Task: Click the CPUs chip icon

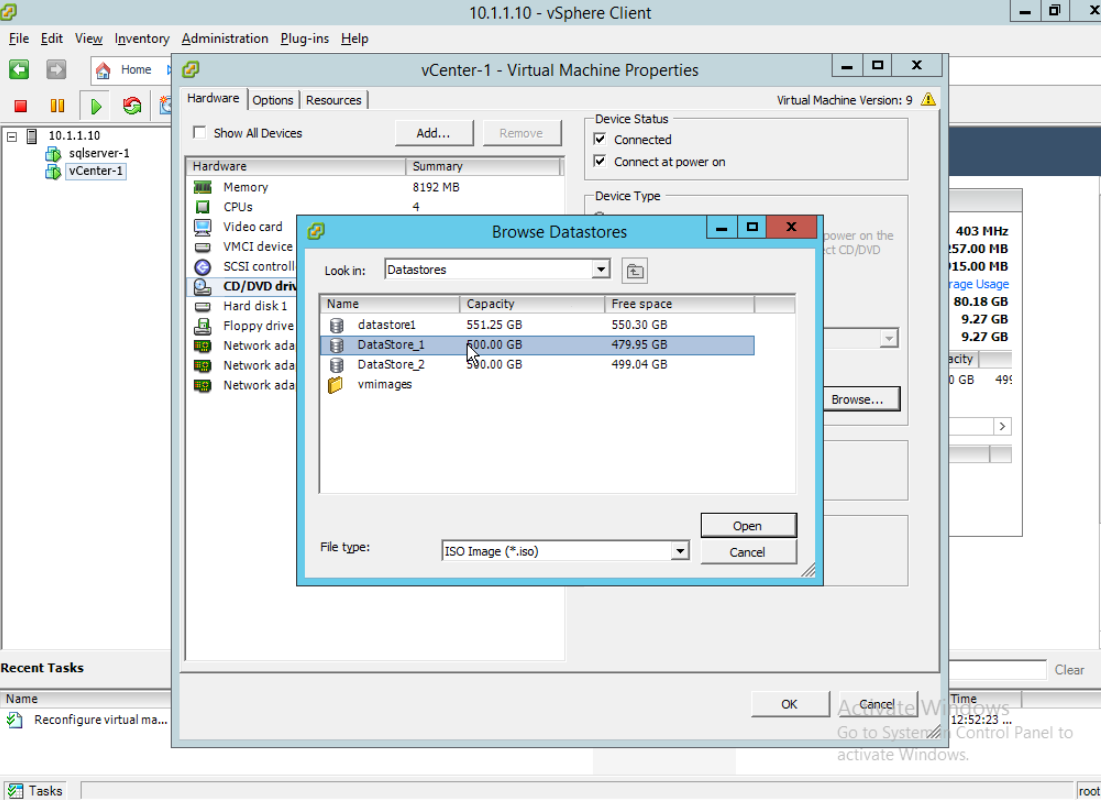Action: coord(203,207)
